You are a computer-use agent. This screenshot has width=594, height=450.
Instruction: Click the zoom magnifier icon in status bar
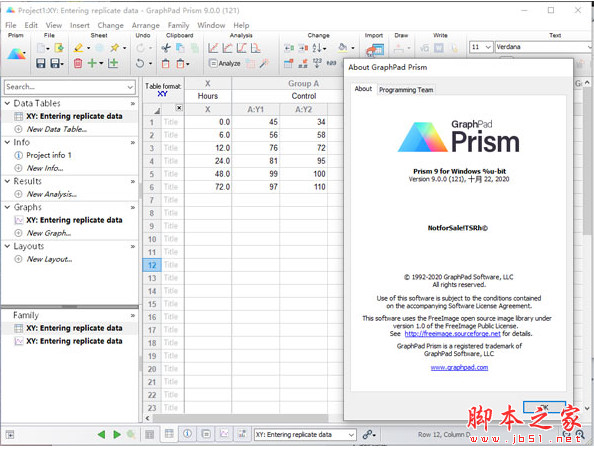click(580, 435)
